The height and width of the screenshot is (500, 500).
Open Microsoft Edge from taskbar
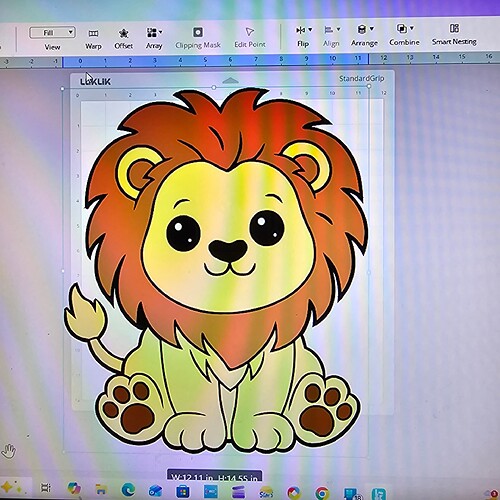tap(128, 490)
